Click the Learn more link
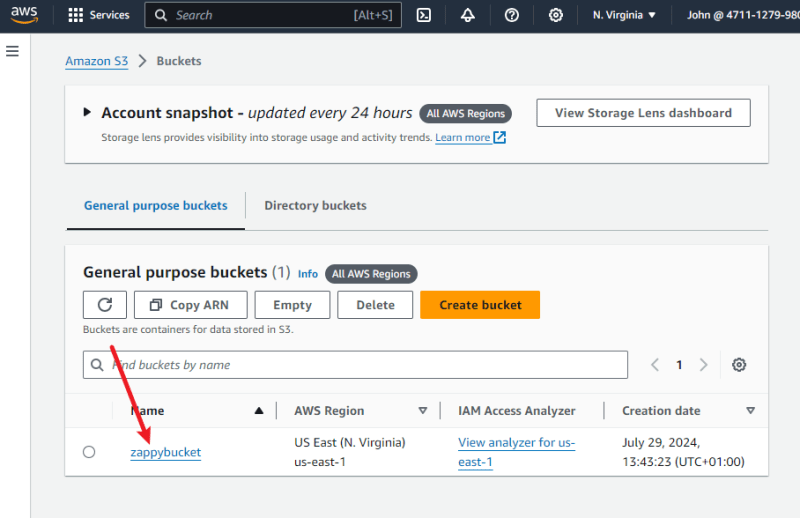The width and height of the screenshot is (800, 518). 463,137
